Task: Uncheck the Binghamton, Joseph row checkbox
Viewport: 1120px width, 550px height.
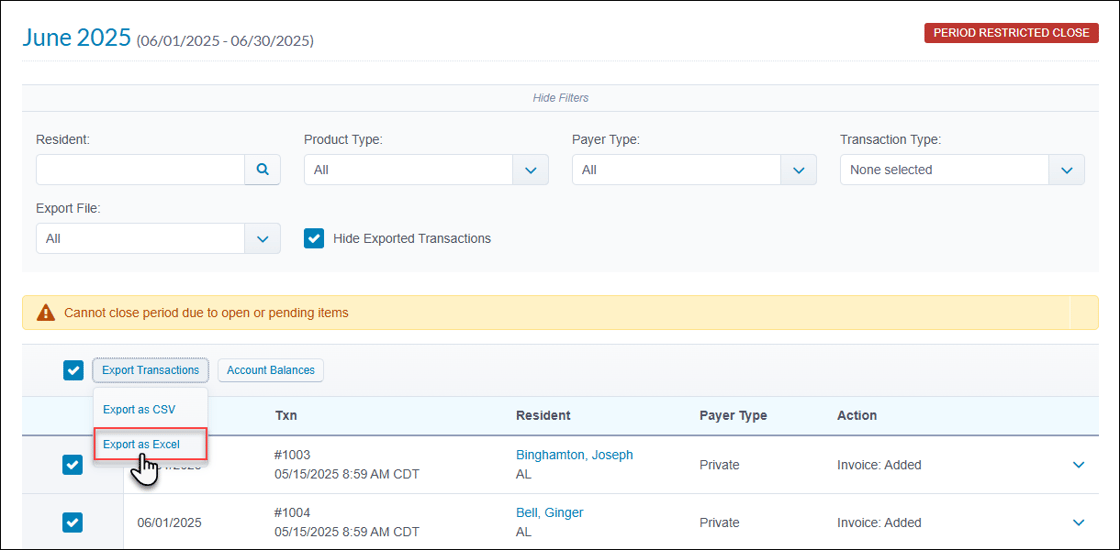Action: 73,465
